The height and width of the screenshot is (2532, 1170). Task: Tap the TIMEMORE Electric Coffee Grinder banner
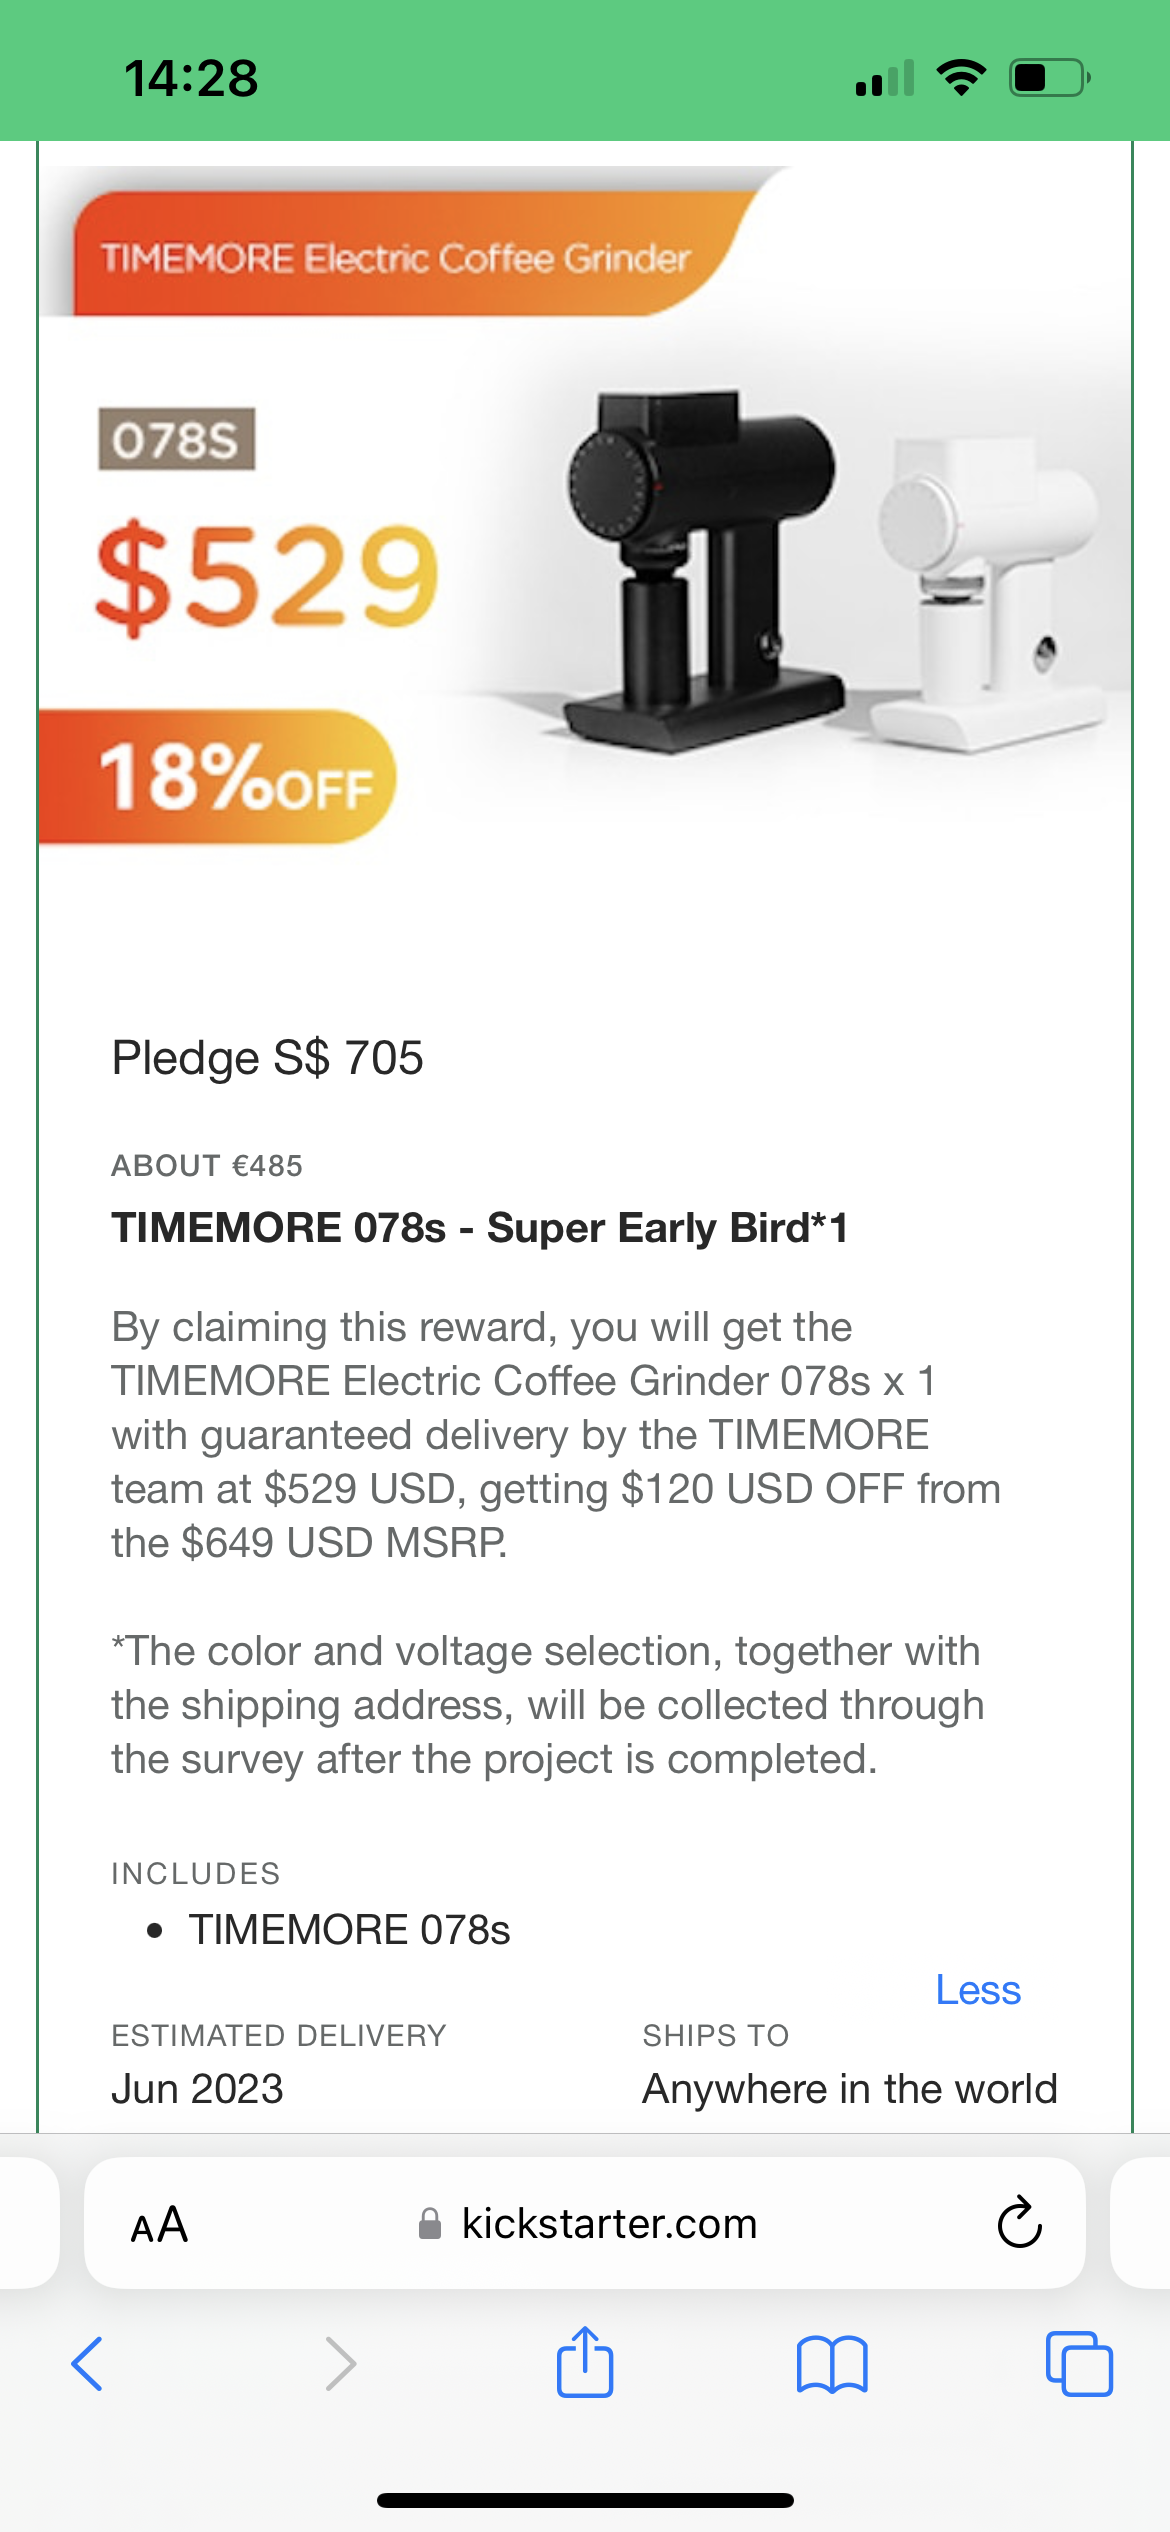[396, 258]
